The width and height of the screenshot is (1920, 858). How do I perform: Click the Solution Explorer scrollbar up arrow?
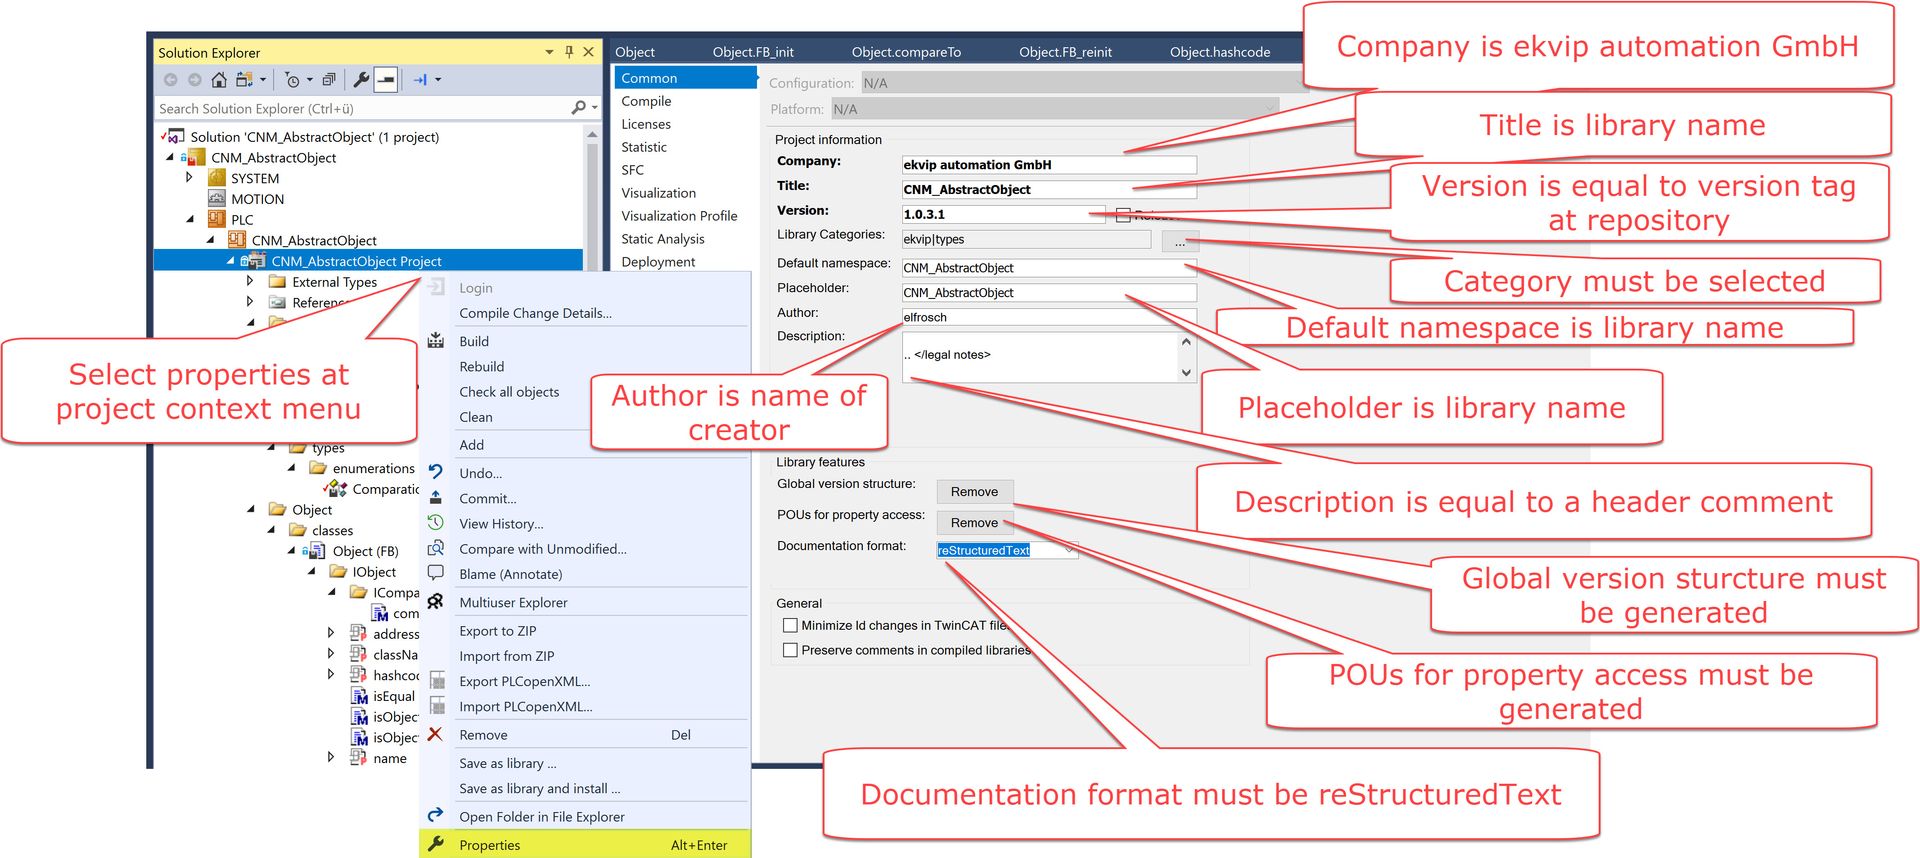(592, 134)
